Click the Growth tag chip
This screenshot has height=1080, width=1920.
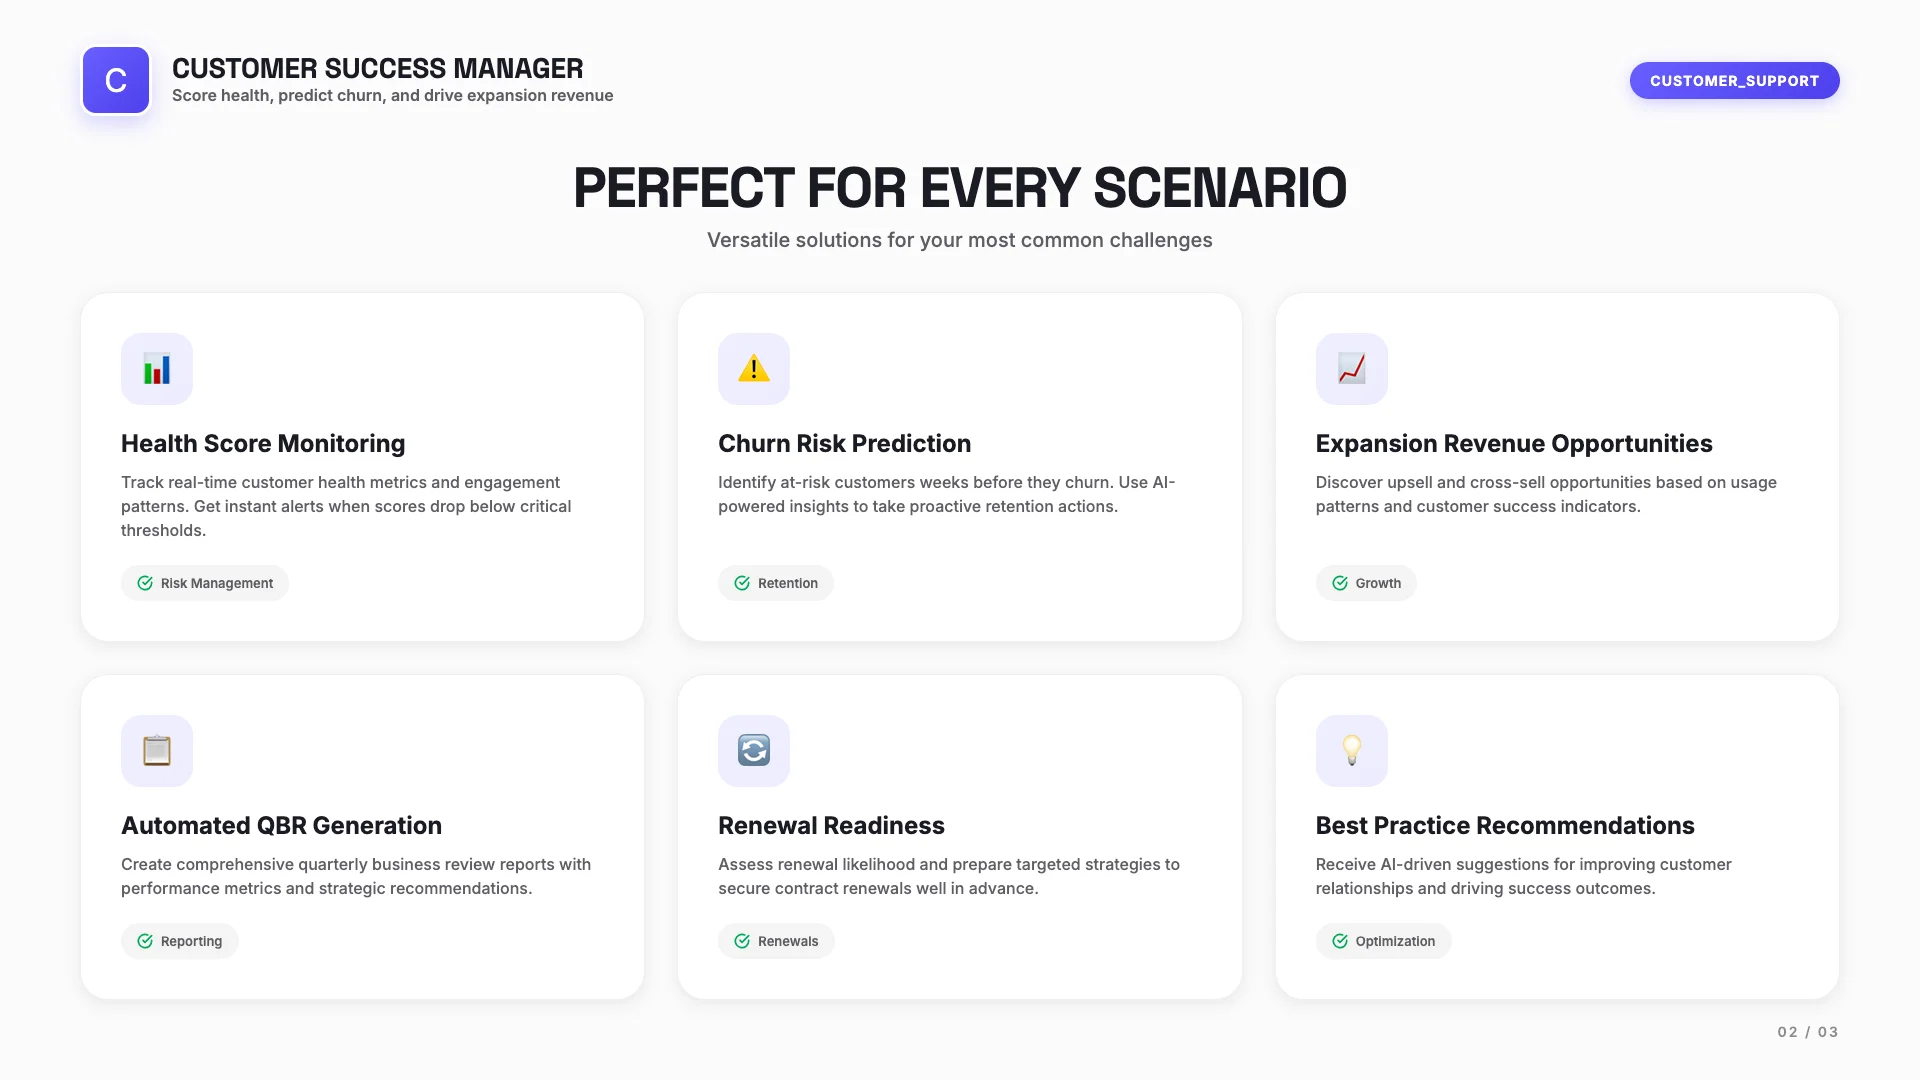(1366, 583)
